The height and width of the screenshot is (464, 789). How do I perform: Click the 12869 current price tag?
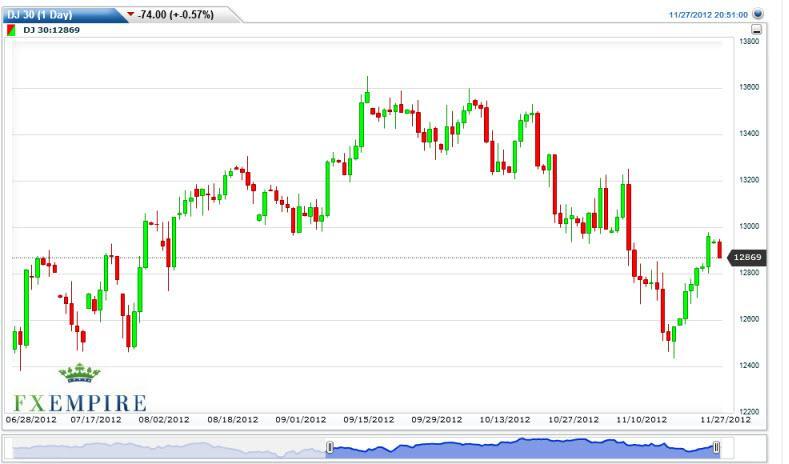(x=747, y=257)
